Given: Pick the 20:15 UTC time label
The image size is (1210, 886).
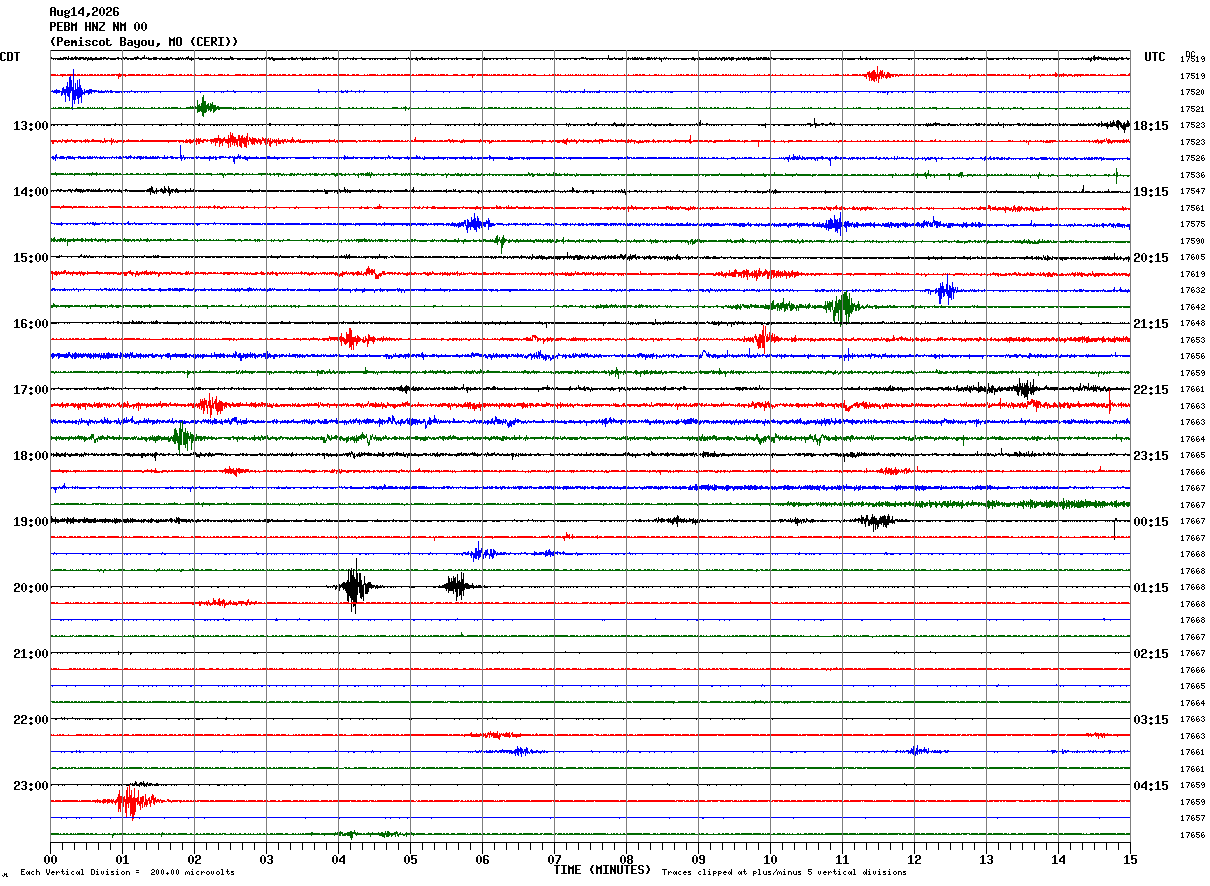Looking at the screenshot, I should [x=1151, y=258].
